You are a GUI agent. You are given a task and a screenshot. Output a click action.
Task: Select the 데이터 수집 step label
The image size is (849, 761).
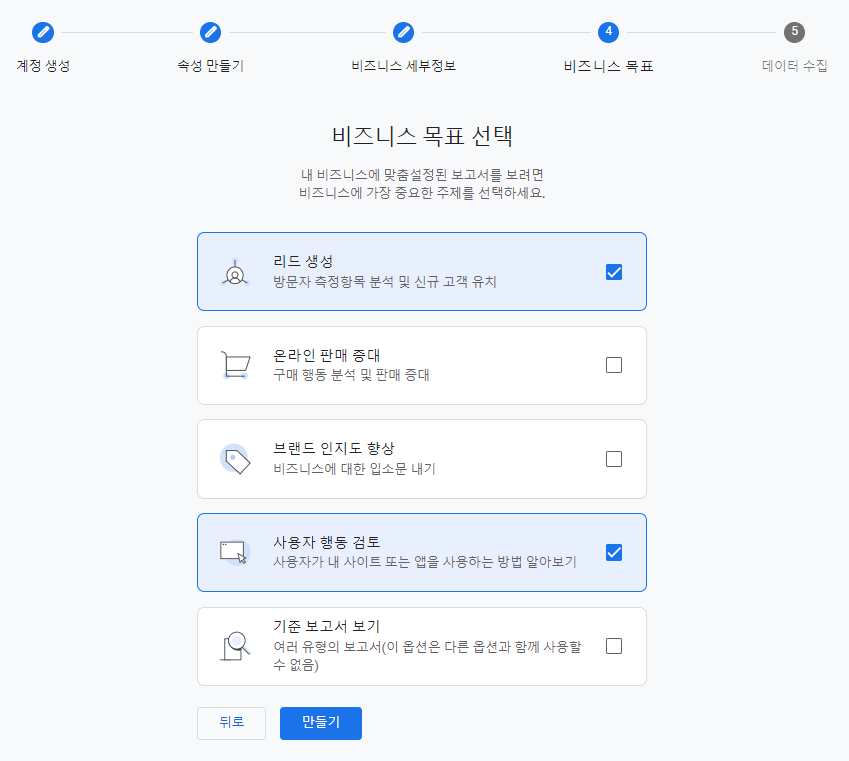[x=794, y=66]
